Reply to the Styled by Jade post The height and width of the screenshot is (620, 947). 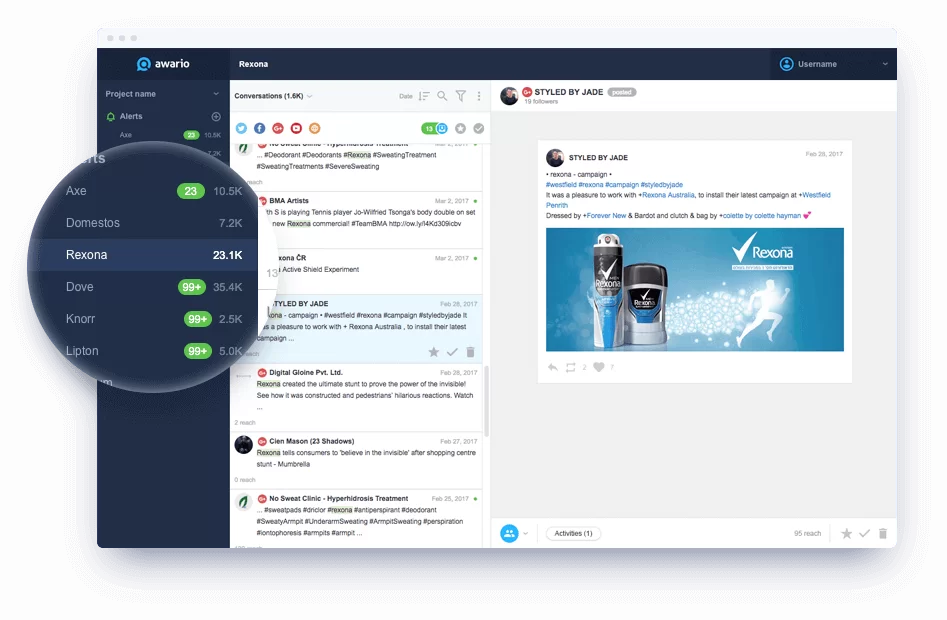(553, 367)
